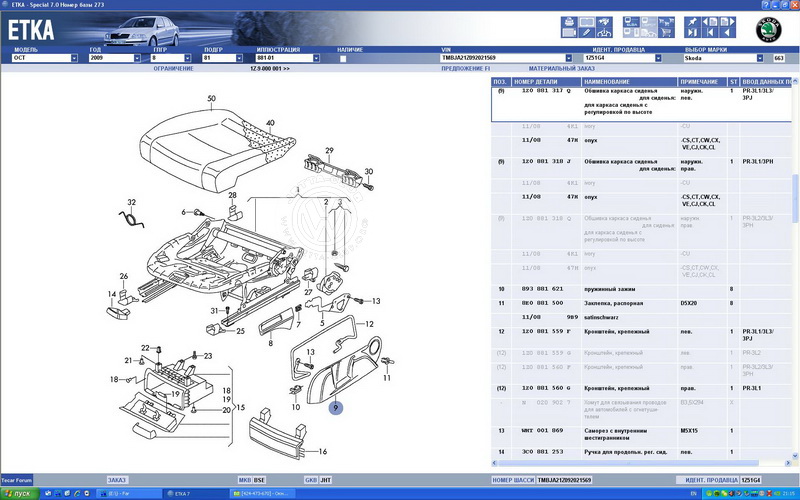This screenshot has height=500, width=800.
Task: Click the Наименование column header
Action: coord(630,82)
